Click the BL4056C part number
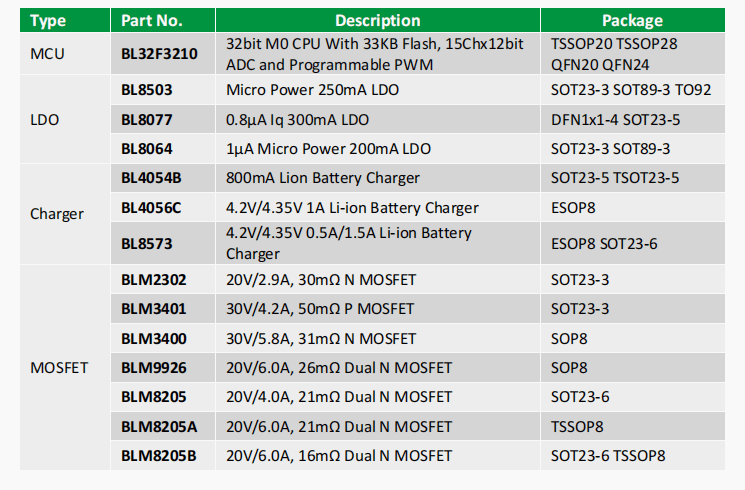Viewport: 745px width, 490px height. tap(152, 208)
